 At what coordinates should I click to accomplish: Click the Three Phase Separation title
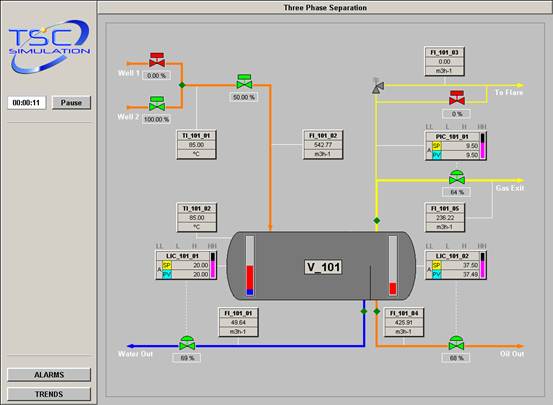[325, 7]
